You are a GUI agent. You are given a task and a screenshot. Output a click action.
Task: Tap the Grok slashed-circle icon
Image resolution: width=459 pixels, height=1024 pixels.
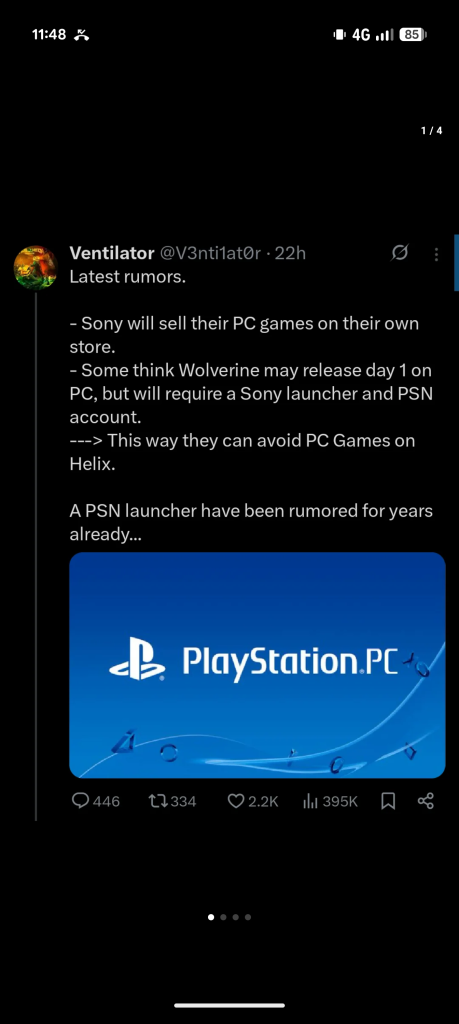point(400,253)
